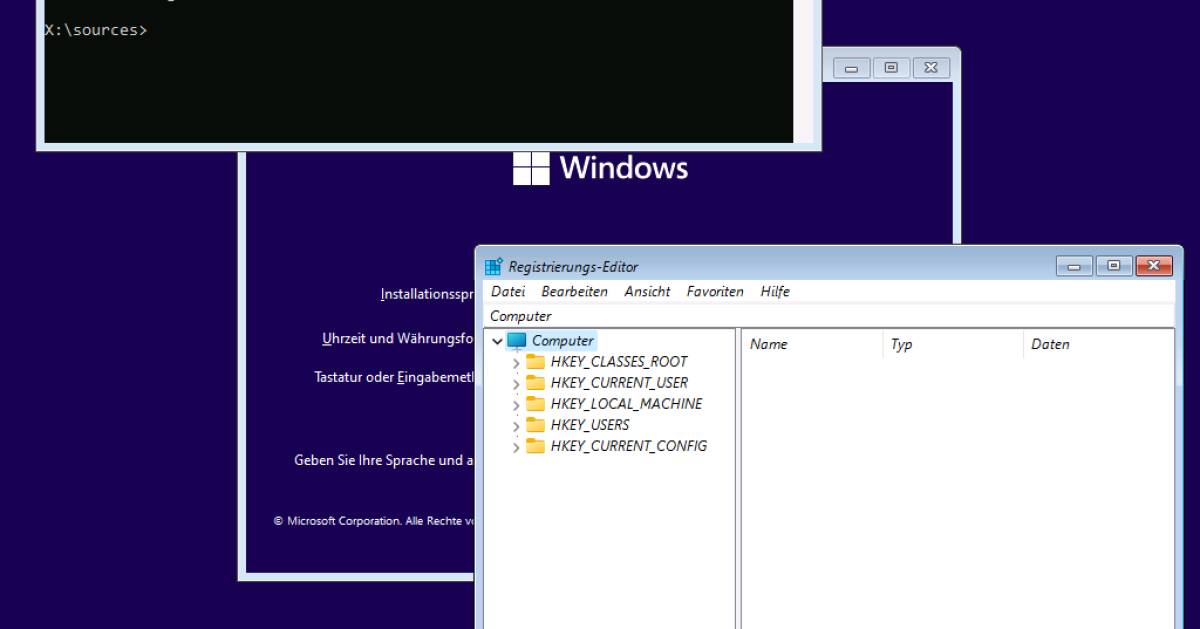The height and width of the screenshot is (629, 1200).
Task: Click the Tastatur oder Eingabemethode label
Action: pos(394,377)
